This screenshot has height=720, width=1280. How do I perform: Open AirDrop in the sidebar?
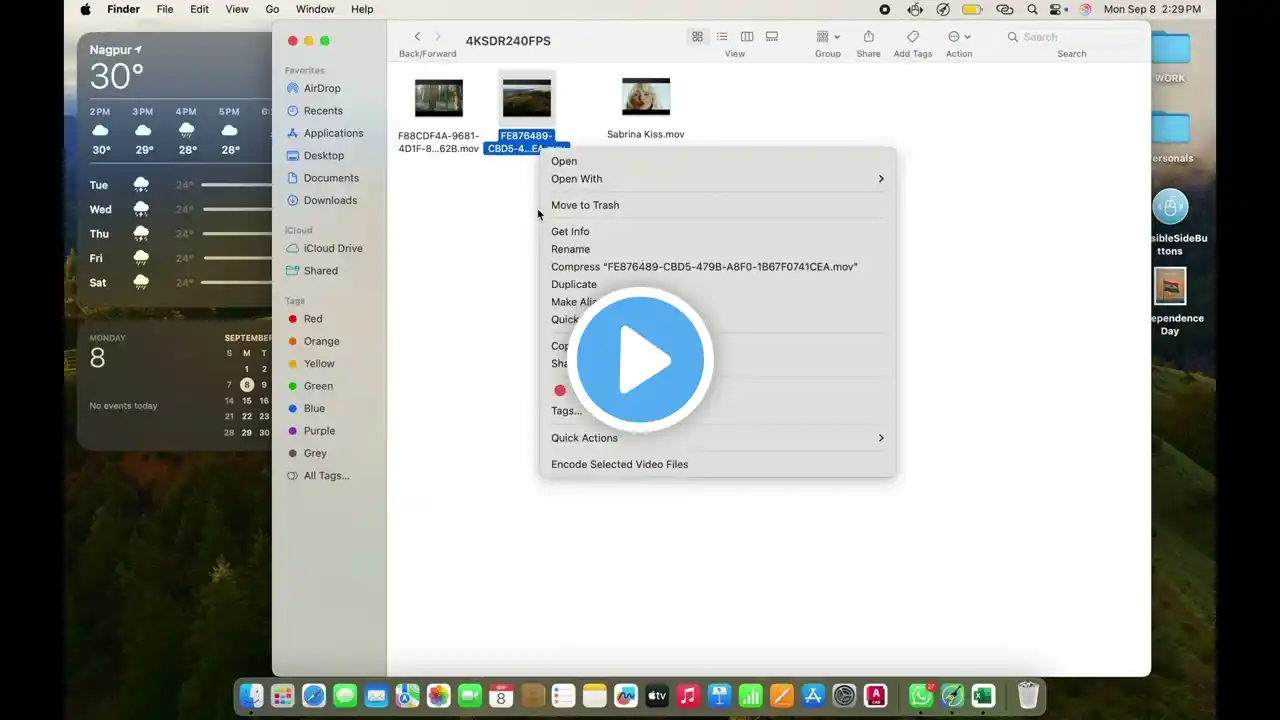tap(322, 88)
